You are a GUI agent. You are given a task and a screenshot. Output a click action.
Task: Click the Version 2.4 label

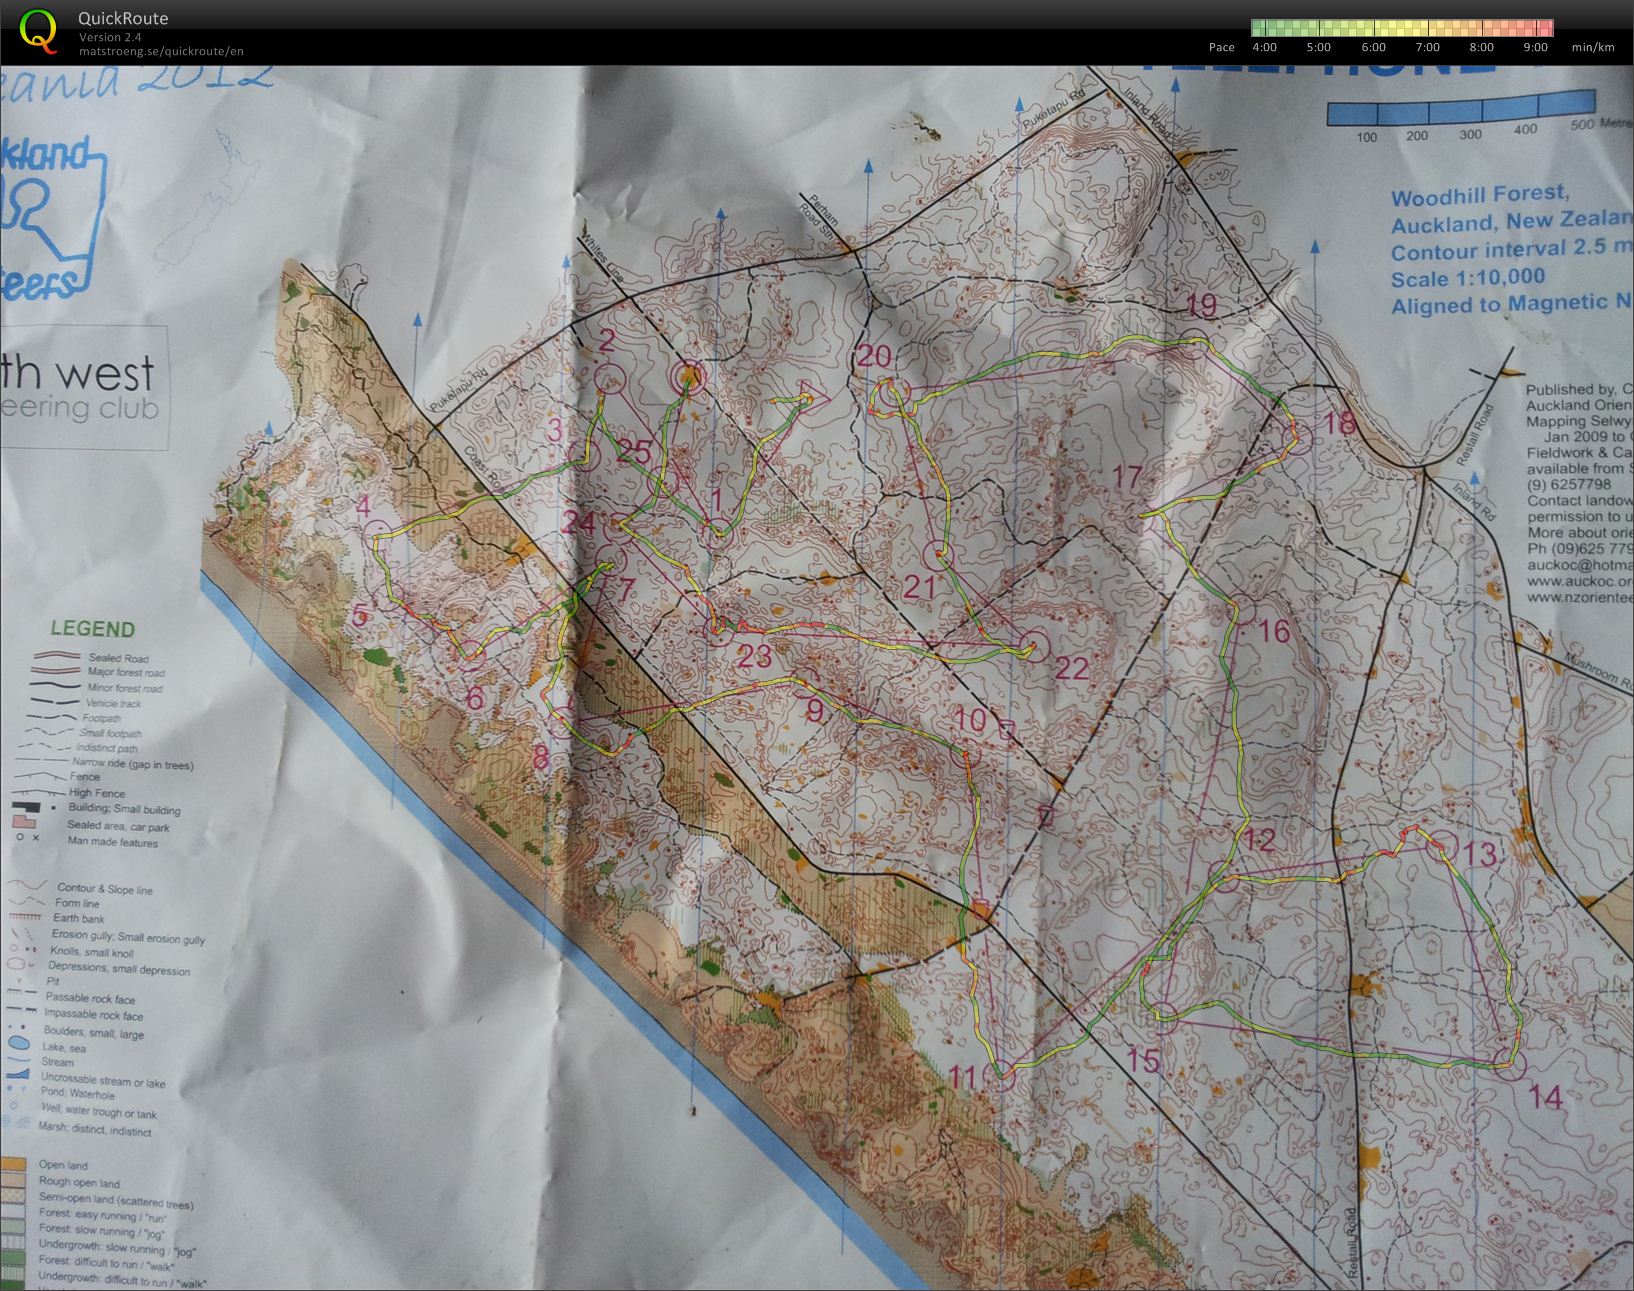click(110, 37)
